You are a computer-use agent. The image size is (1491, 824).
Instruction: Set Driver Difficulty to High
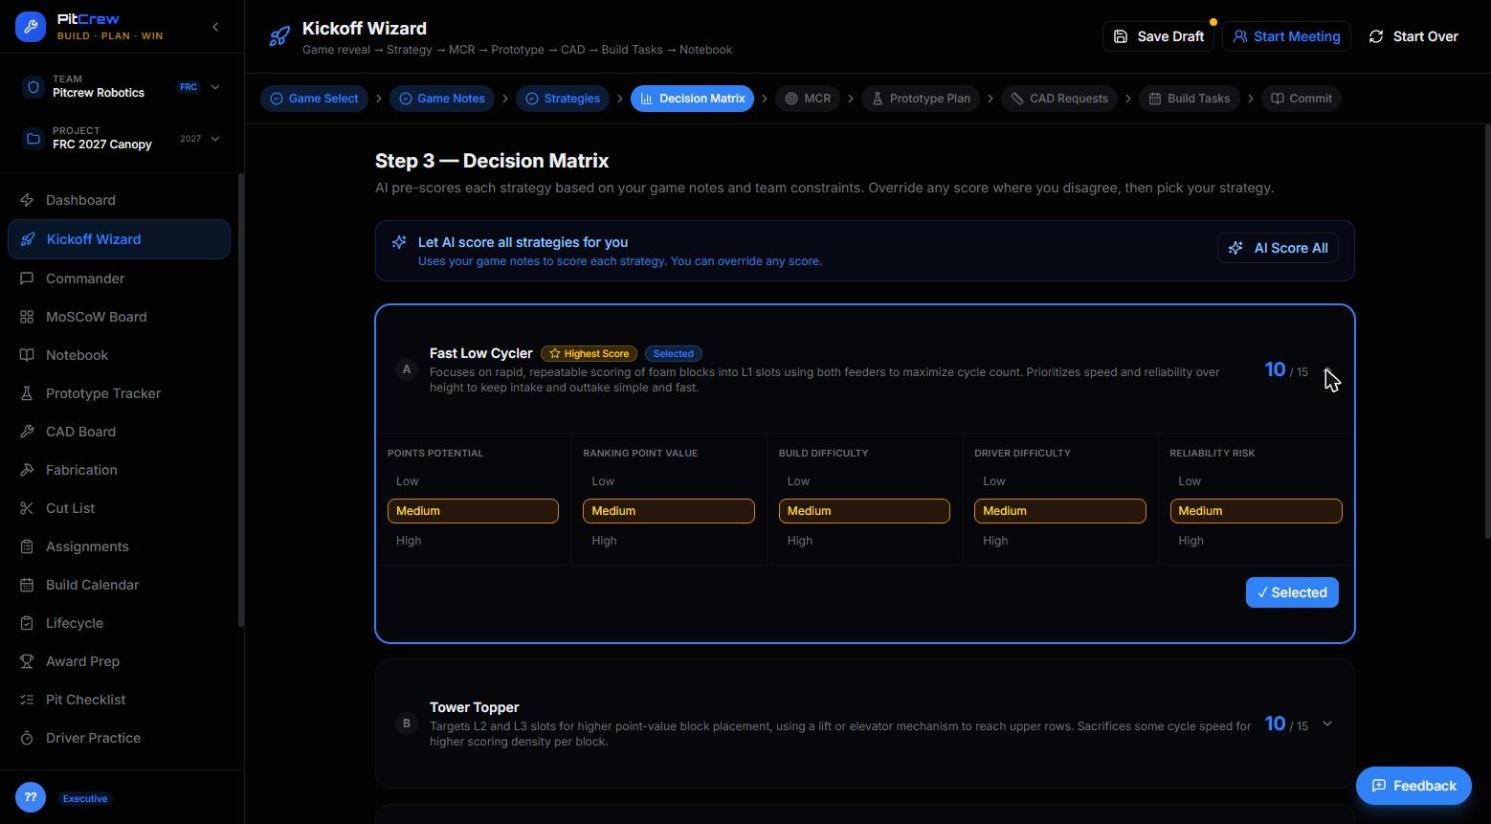[x=1060, y=540]
